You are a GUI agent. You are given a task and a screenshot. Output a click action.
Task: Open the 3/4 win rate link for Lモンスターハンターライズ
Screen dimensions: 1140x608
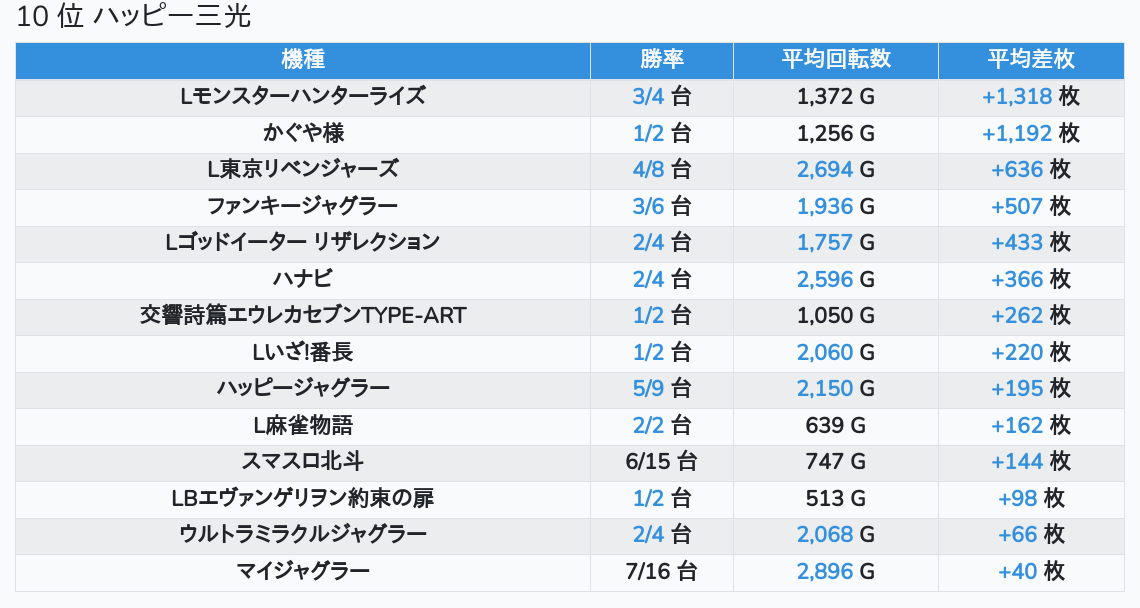point(649,97)
